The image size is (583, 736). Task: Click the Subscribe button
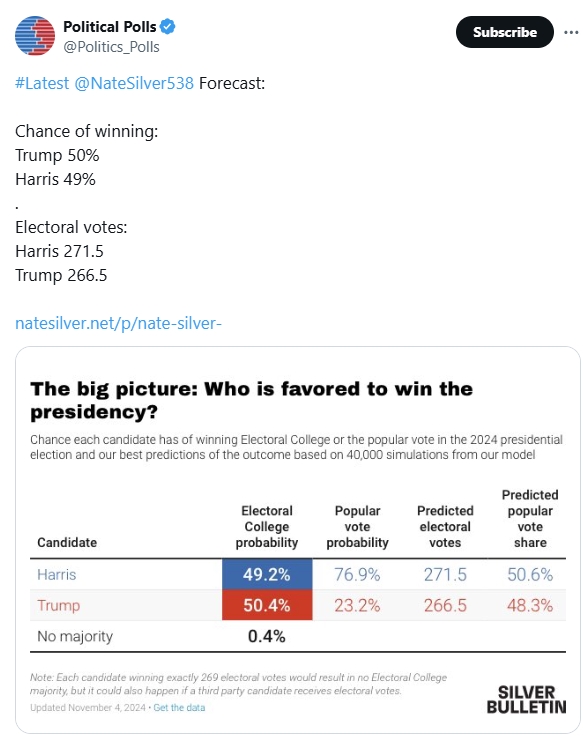(x=505, y=32)
